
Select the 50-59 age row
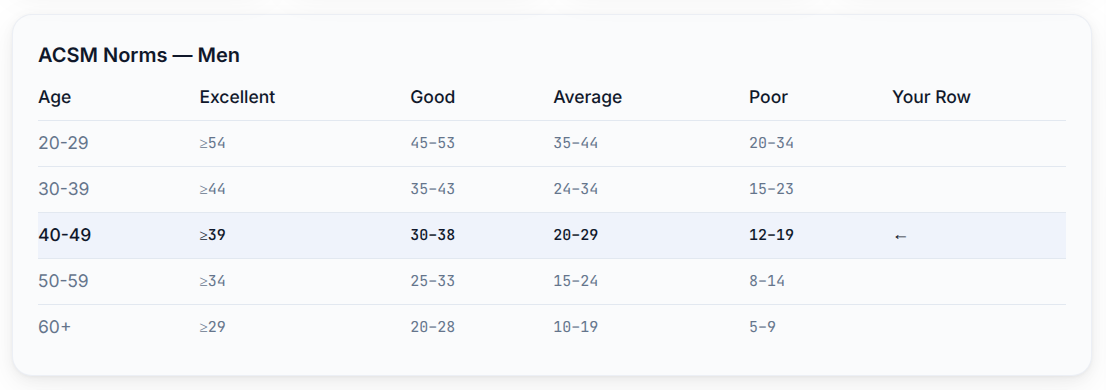click(552, 281)
